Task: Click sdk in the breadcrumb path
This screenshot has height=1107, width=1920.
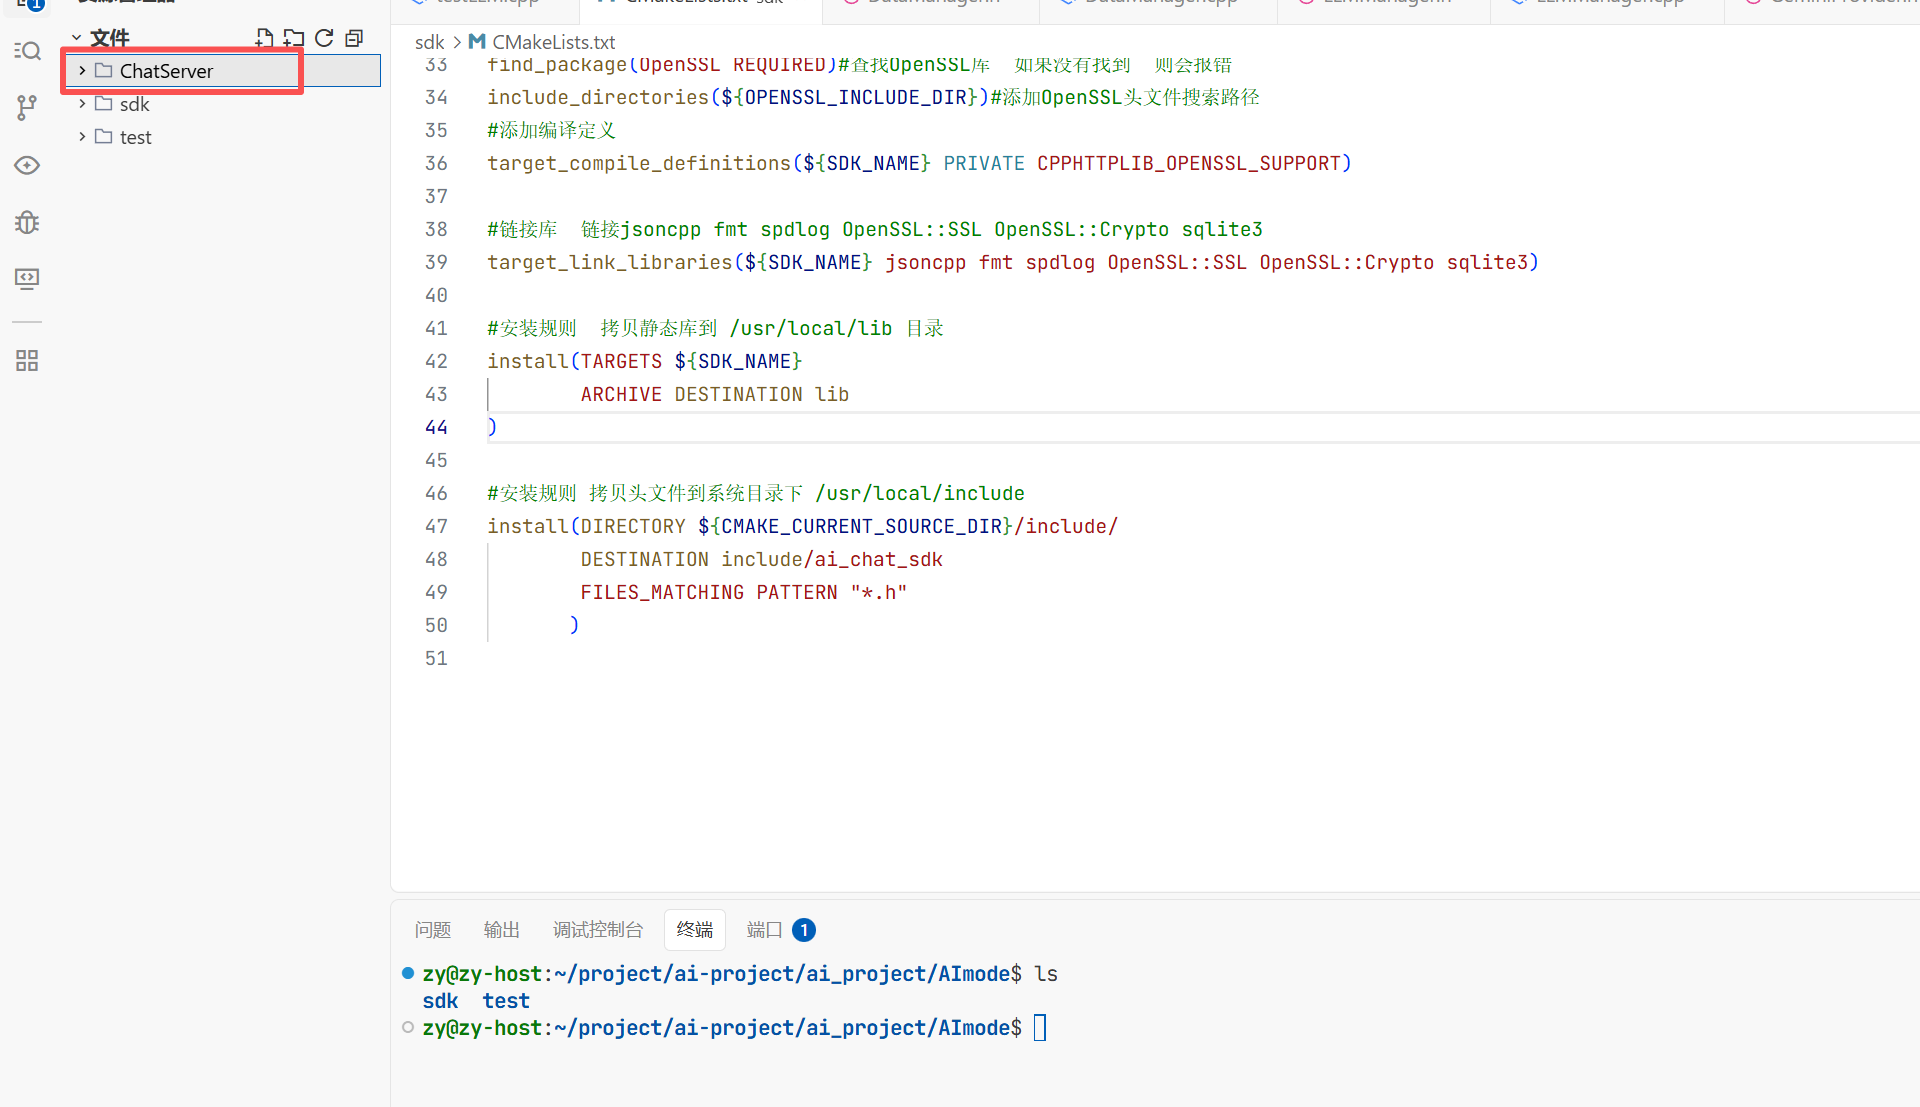Action: point(429,42)
